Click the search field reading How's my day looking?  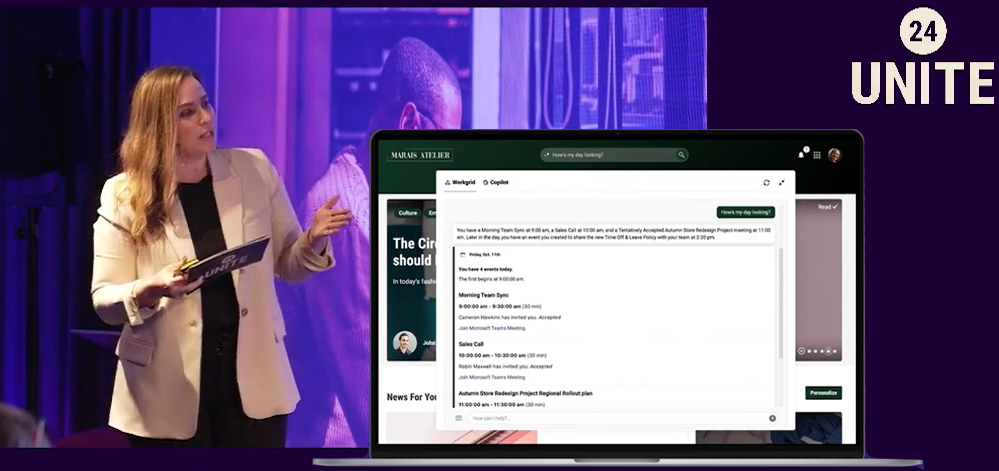[x=614, y=155]
